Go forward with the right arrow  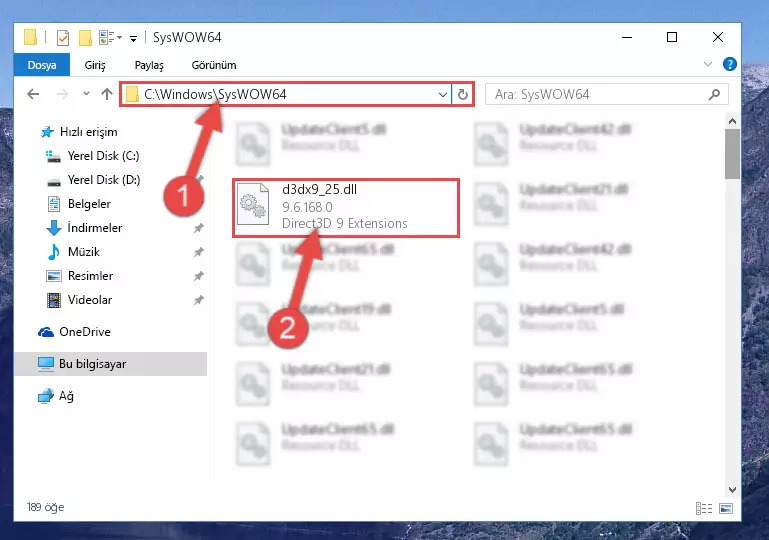(x=62, y=94)
